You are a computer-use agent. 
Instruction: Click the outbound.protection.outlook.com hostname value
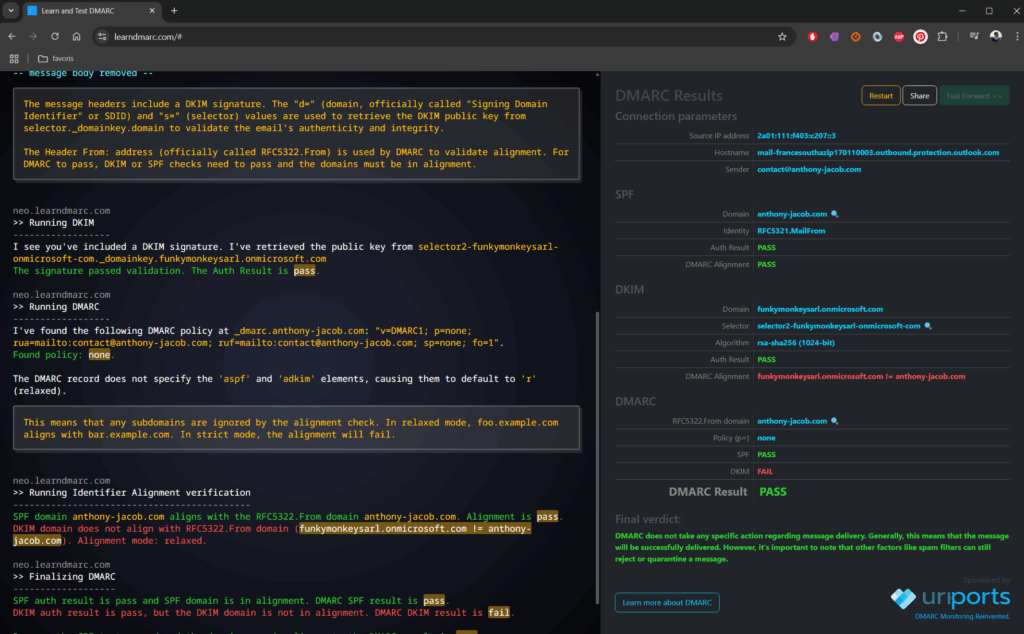pos(878,153)
